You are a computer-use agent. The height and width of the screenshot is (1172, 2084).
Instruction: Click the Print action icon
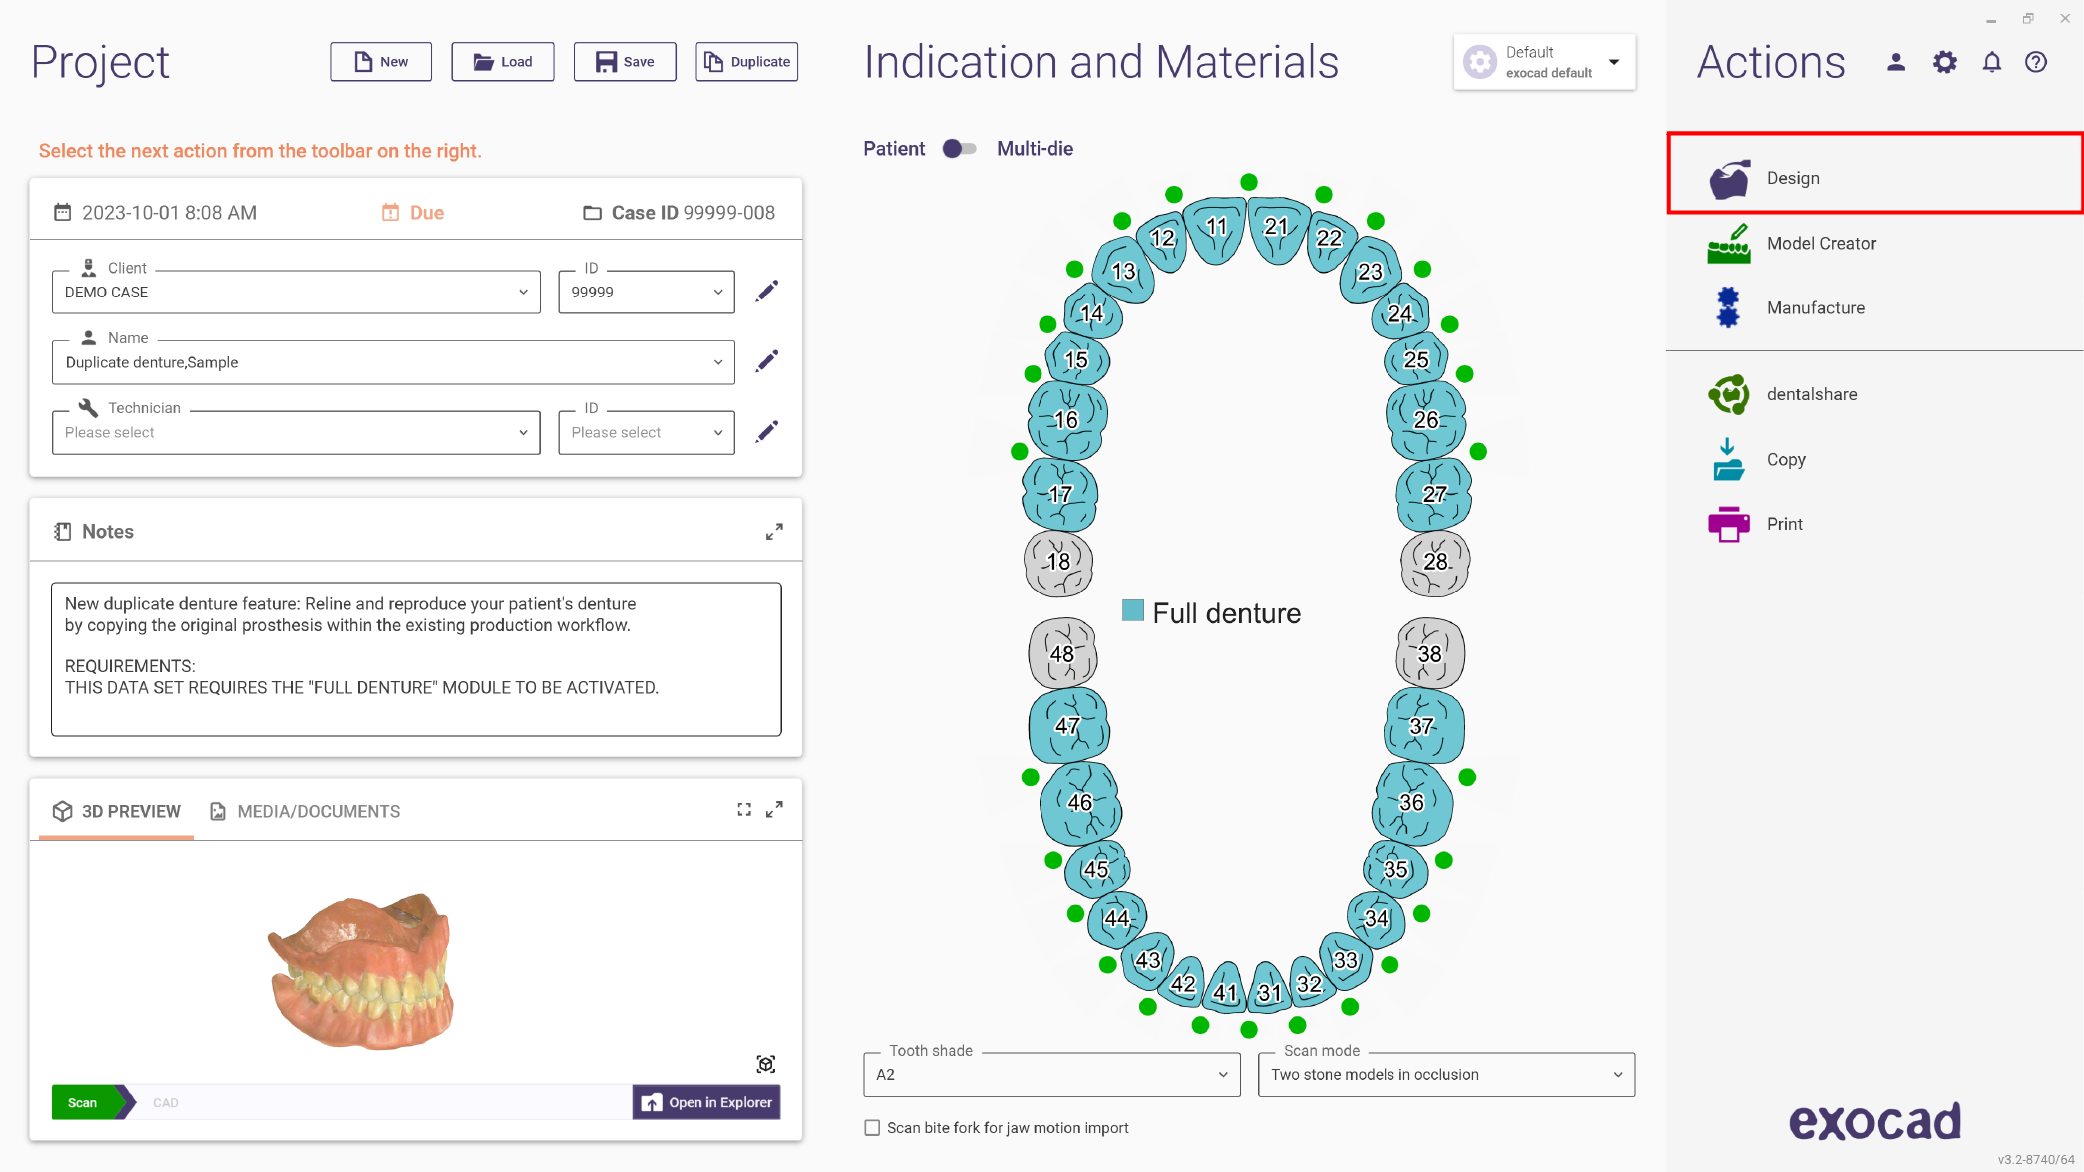point(1729,524)
